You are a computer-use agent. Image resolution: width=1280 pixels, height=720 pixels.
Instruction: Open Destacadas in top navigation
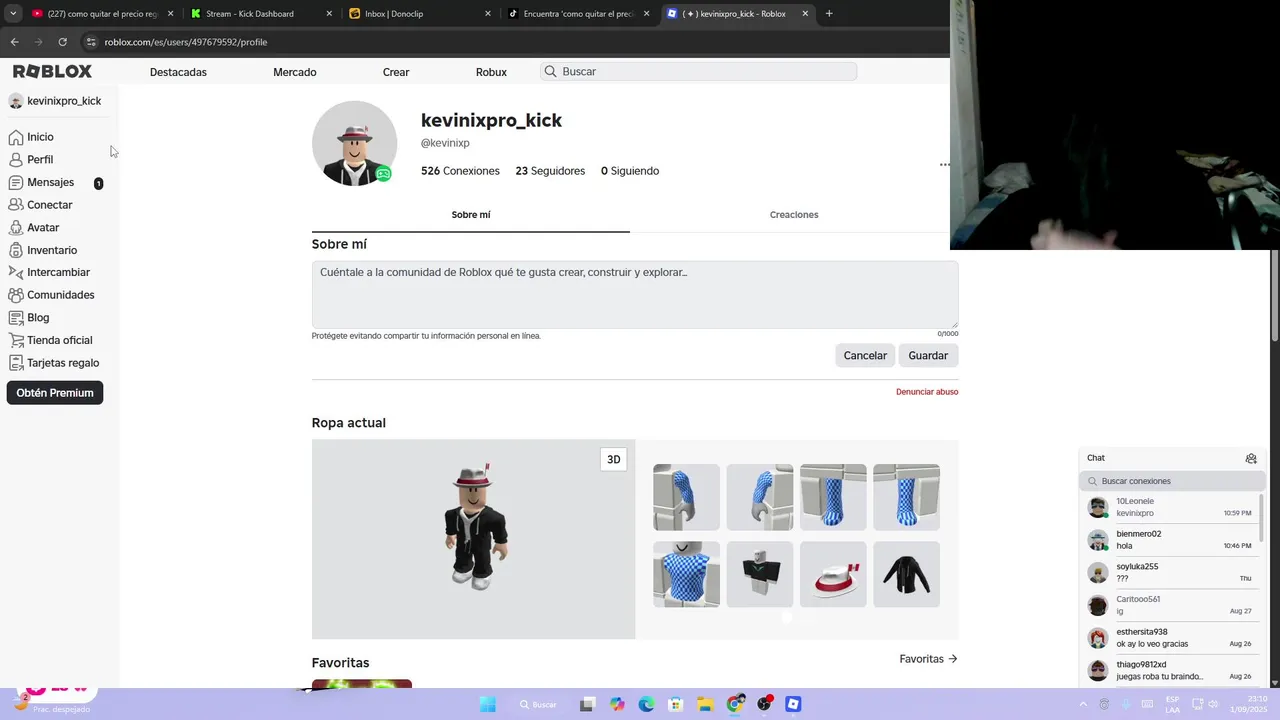178,72
